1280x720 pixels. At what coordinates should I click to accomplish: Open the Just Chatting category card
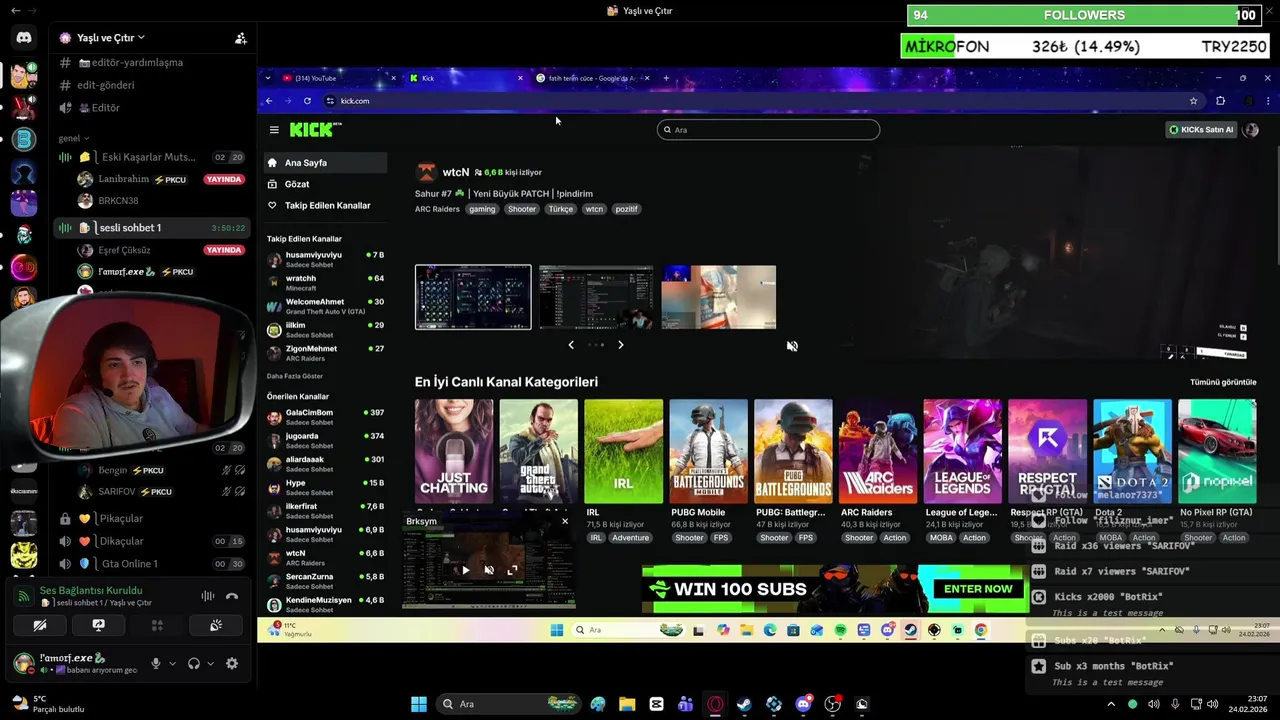(454, 451)
